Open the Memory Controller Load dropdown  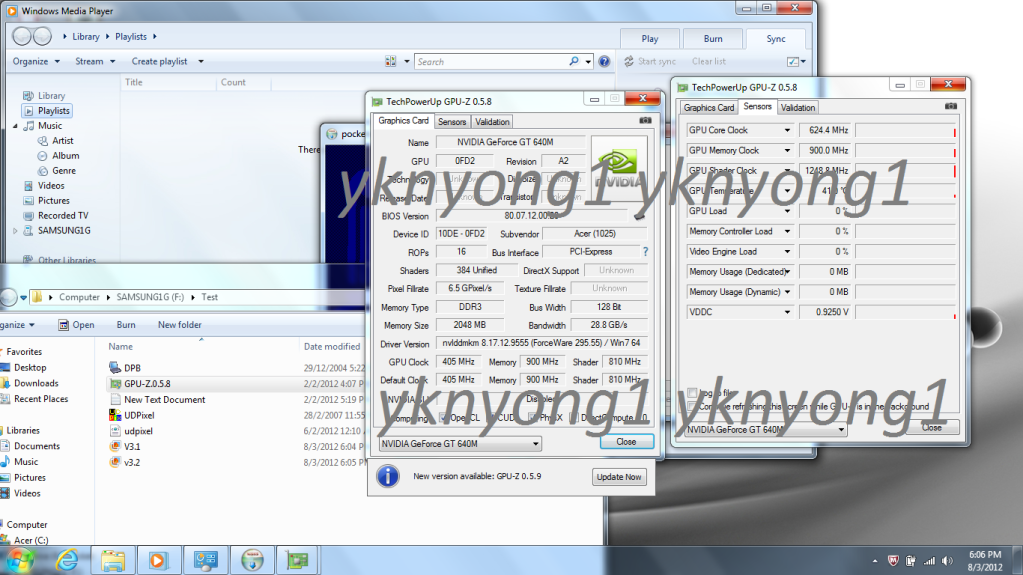[x=787, y=232]
